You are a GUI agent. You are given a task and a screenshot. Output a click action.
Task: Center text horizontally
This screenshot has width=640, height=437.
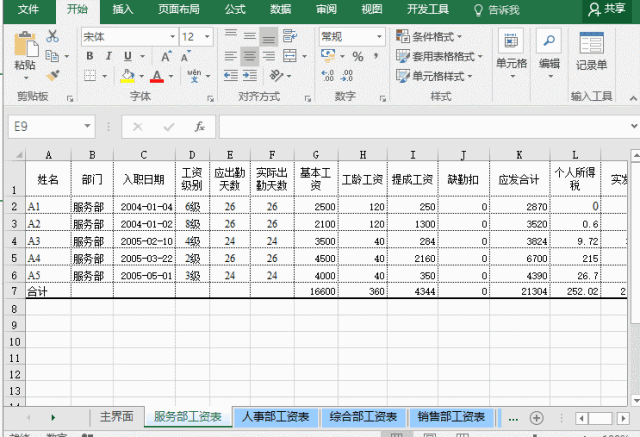point(250,56)
